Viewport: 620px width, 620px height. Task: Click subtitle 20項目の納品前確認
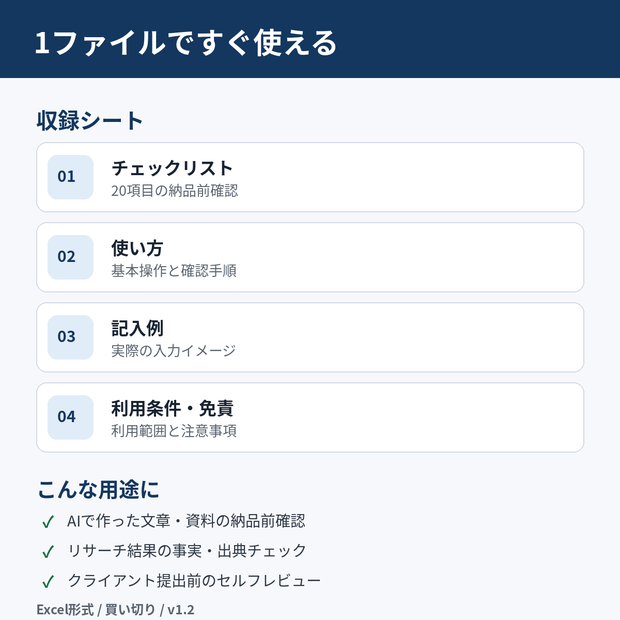tap(174, 191)
